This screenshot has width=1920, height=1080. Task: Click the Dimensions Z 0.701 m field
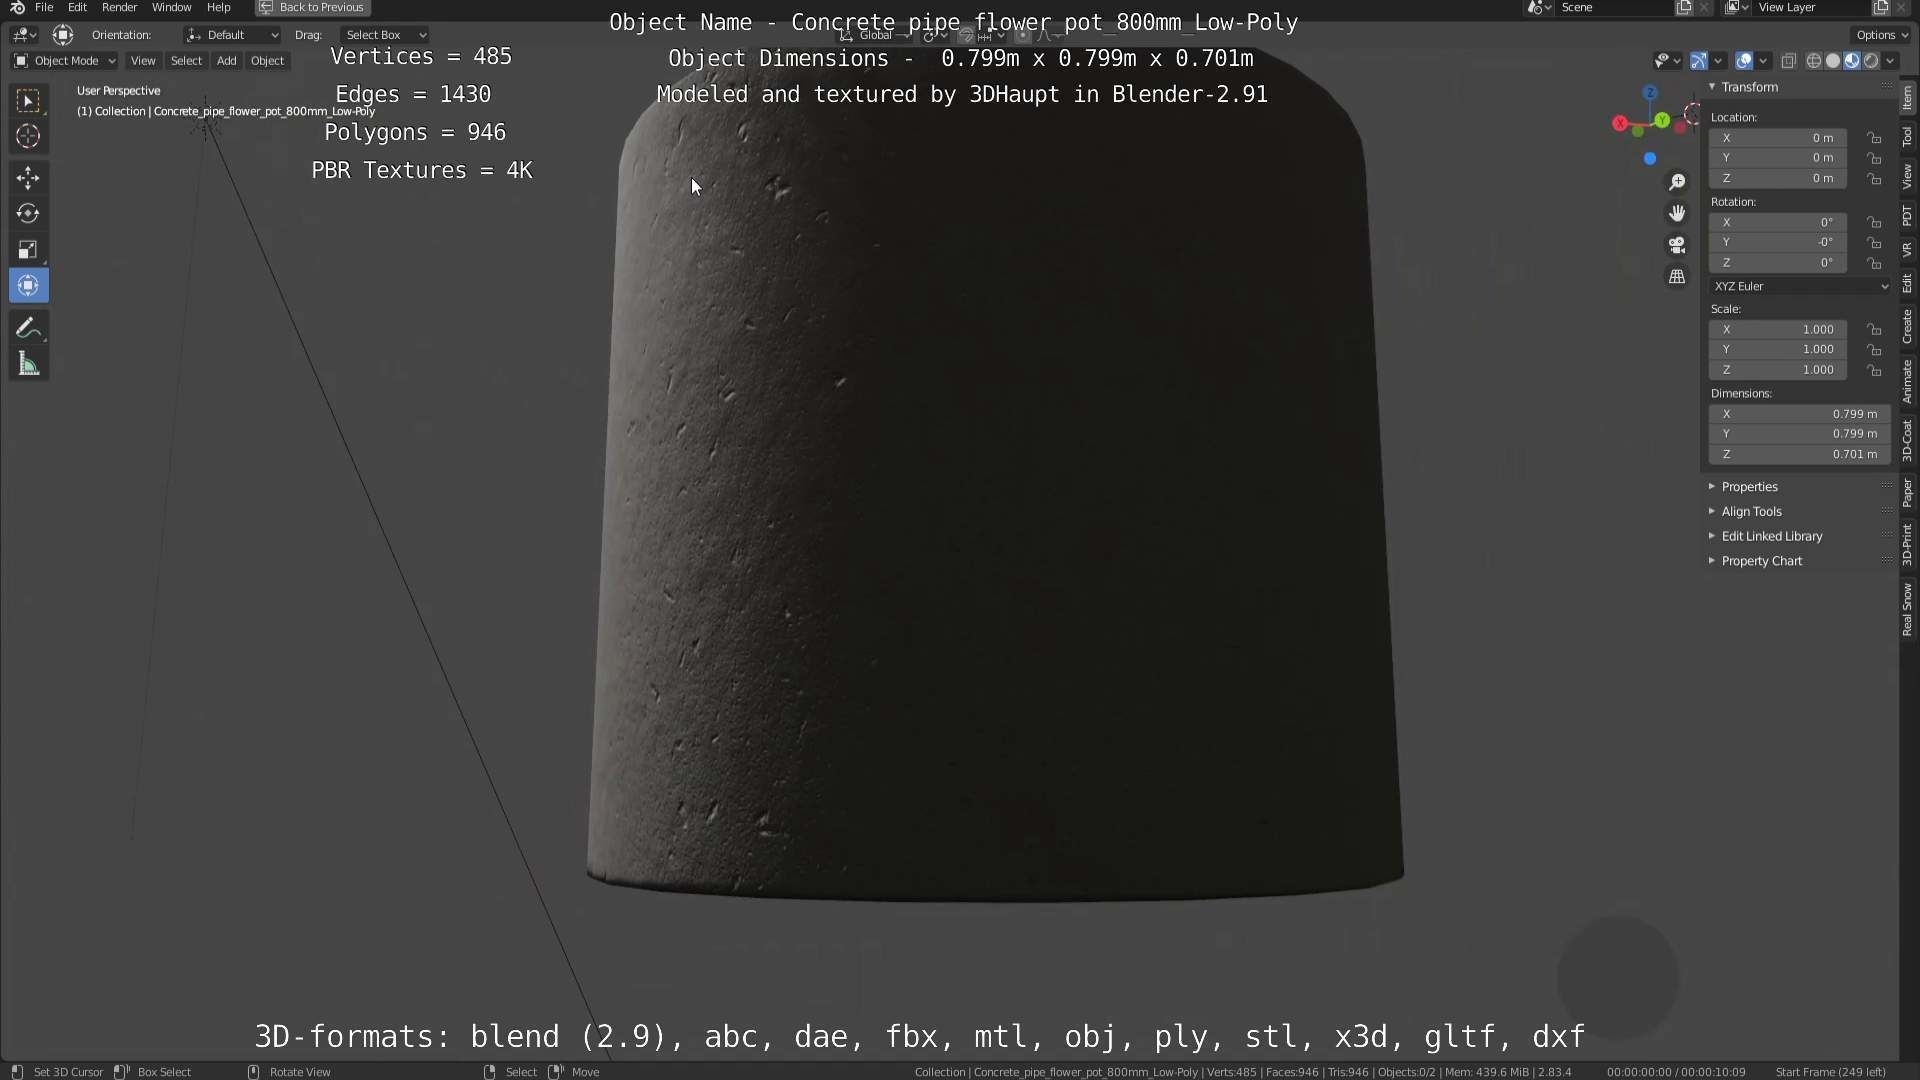(1800, 454)
